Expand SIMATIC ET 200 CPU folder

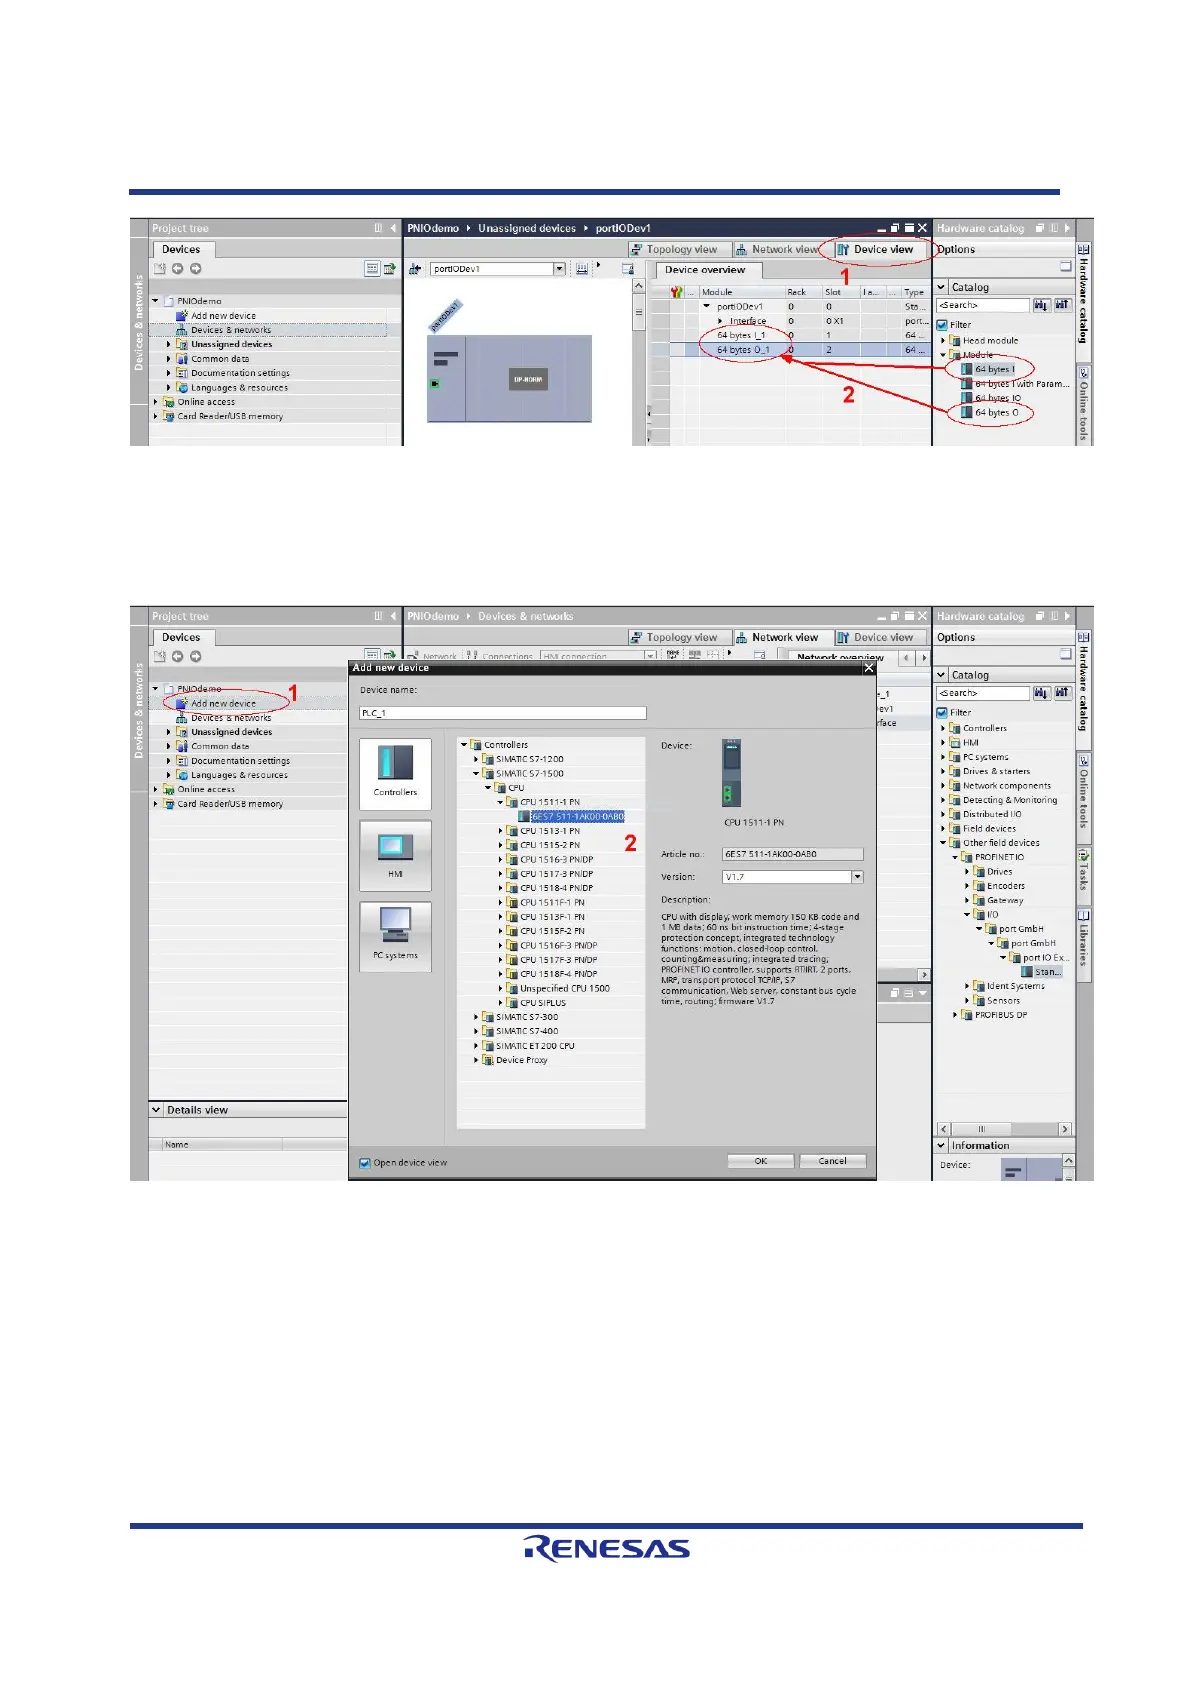click(476, 1046)
